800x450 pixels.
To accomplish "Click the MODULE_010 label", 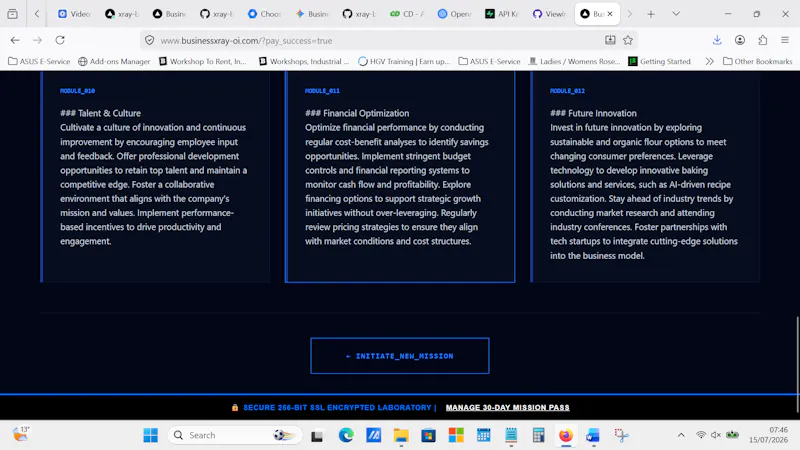I will tap(78, 91).
